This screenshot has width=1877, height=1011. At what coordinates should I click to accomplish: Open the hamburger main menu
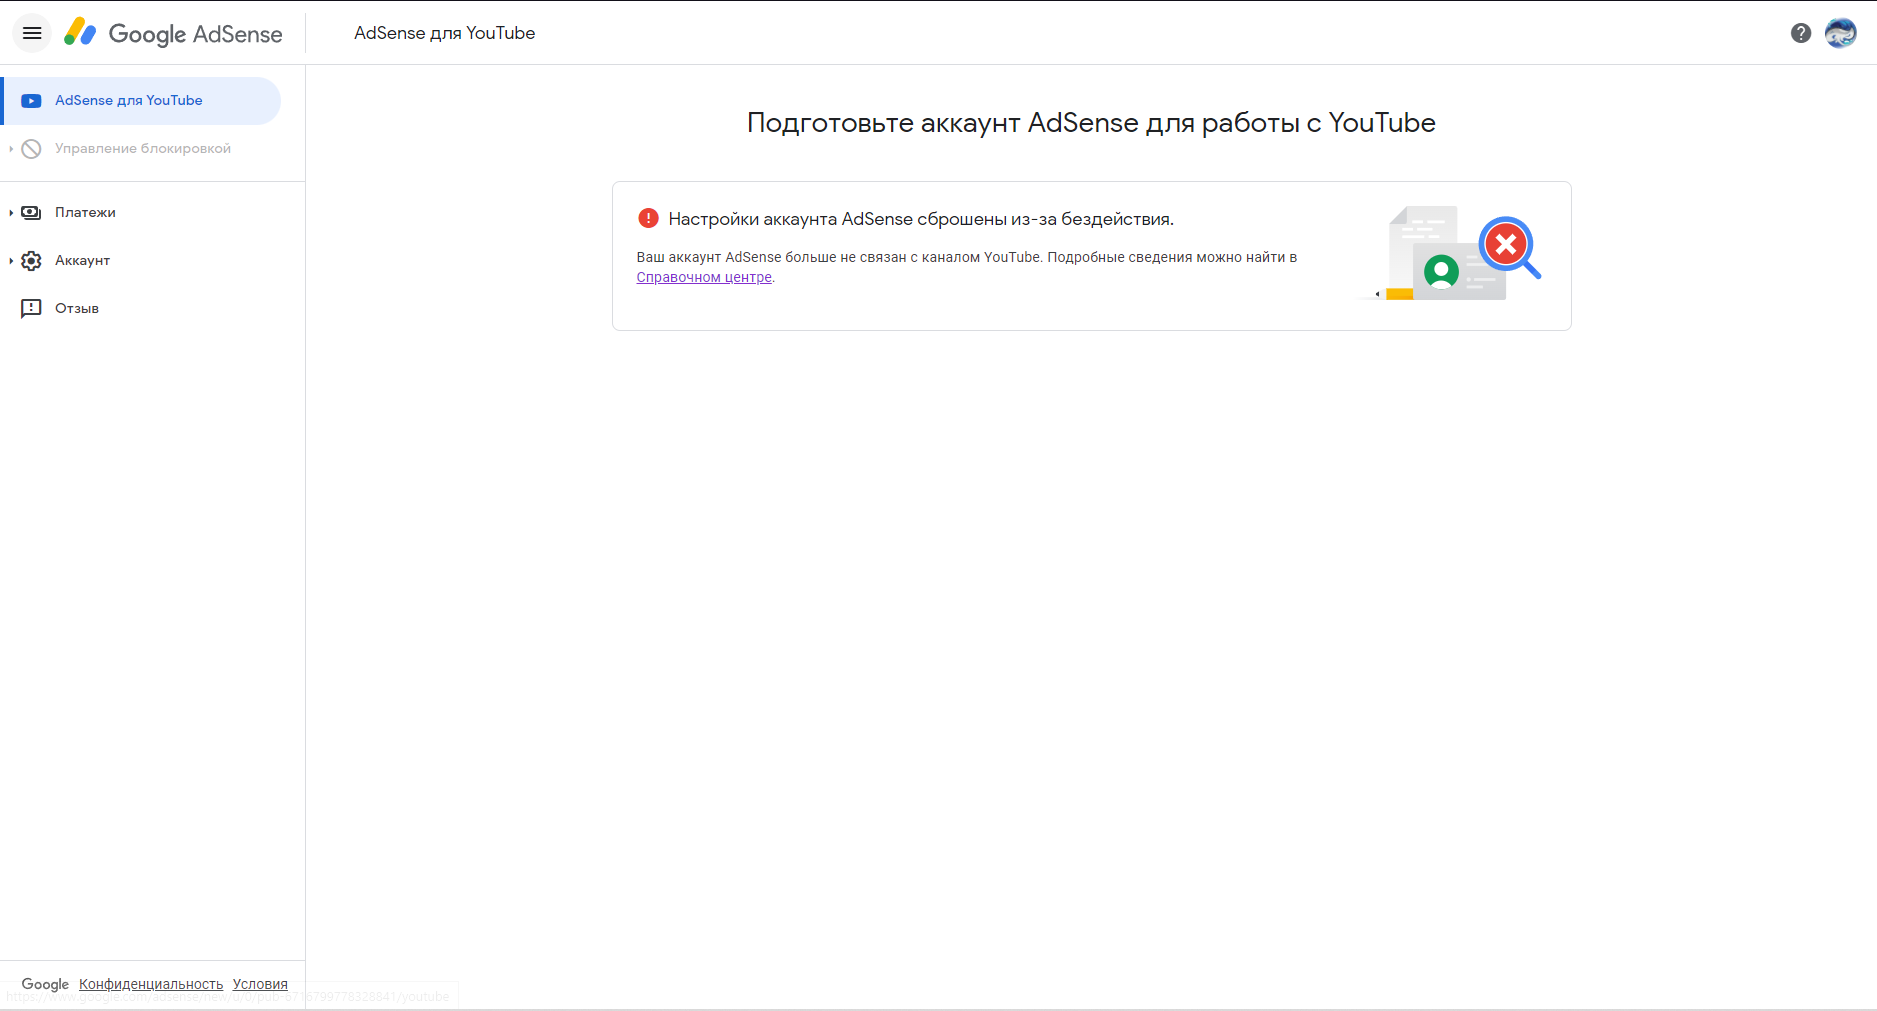(32, 33)
